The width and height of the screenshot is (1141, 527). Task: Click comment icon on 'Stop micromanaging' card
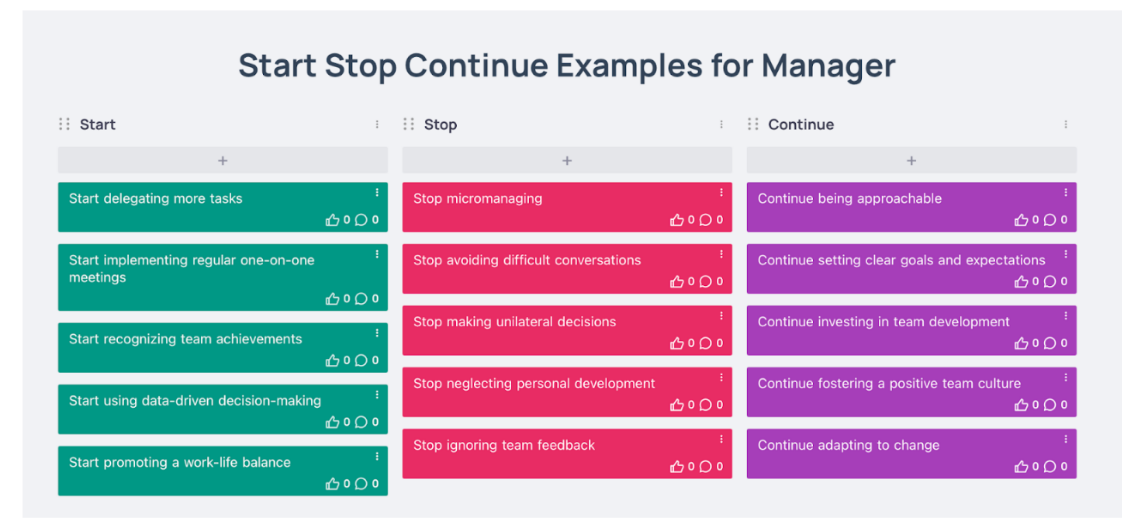pyautogui.click(x=705, y=220)
